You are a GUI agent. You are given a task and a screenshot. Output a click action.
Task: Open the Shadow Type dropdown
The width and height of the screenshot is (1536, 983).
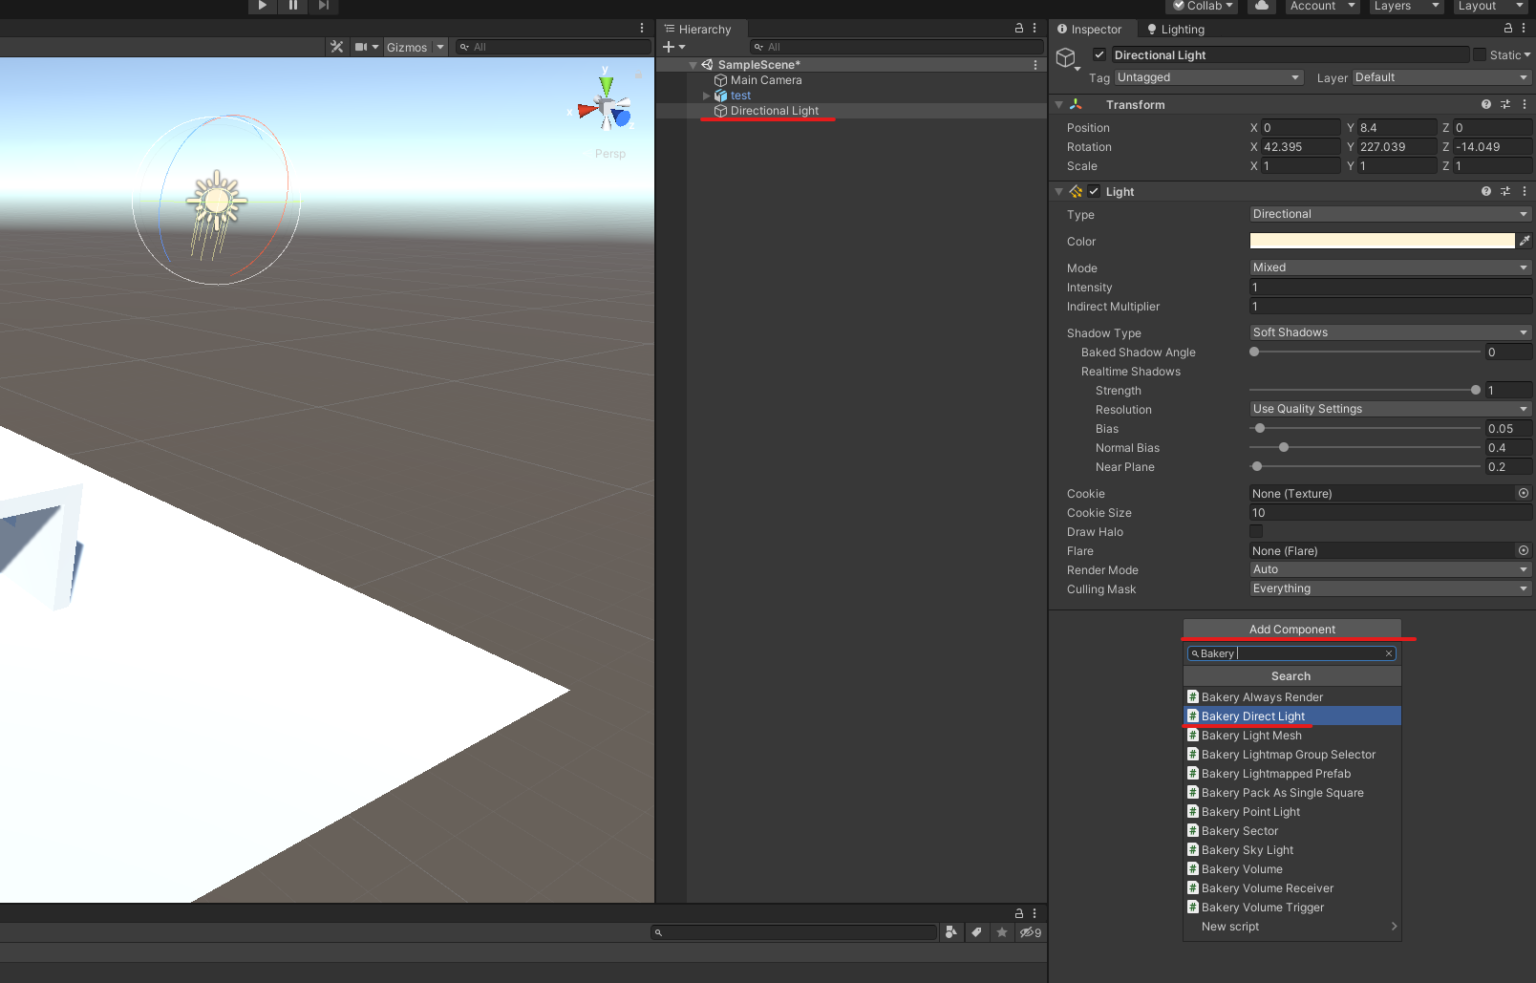click(x=1389, y=331)
